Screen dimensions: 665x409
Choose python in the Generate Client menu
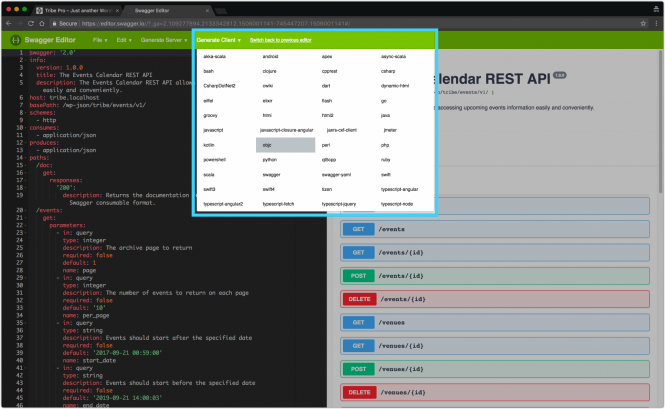[269, 159]
